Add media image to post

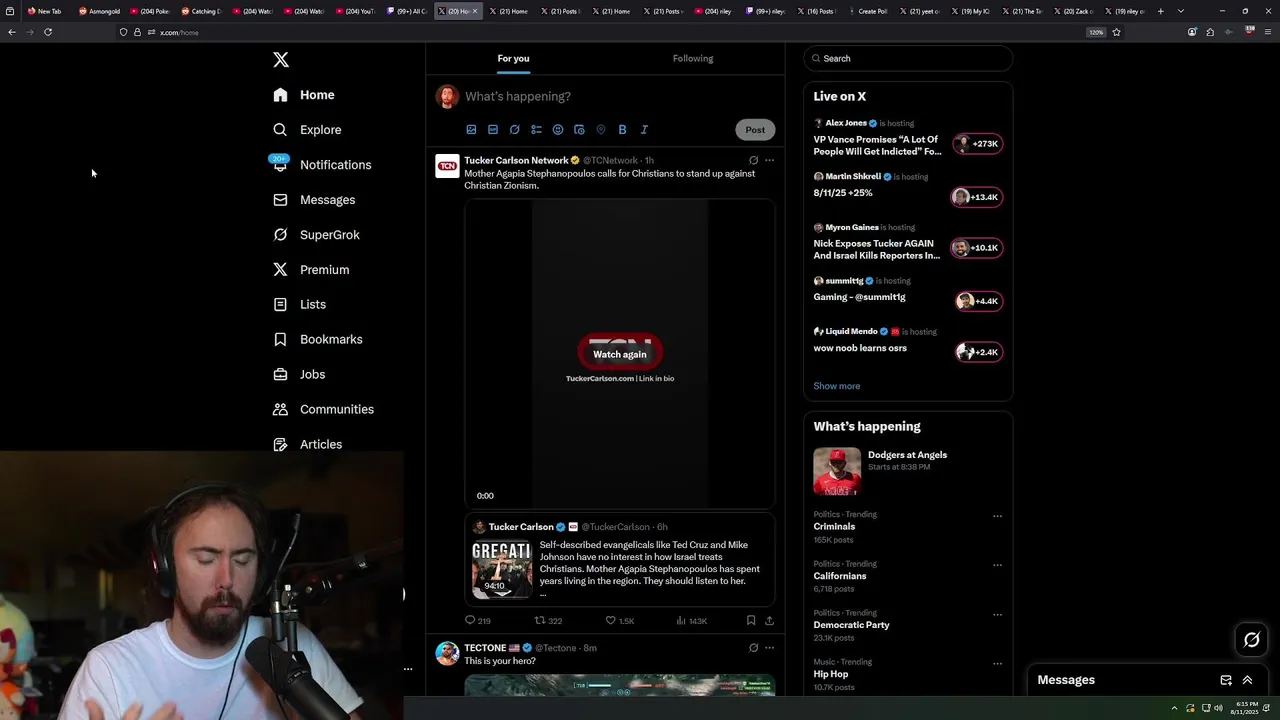(x=471, y=129)
